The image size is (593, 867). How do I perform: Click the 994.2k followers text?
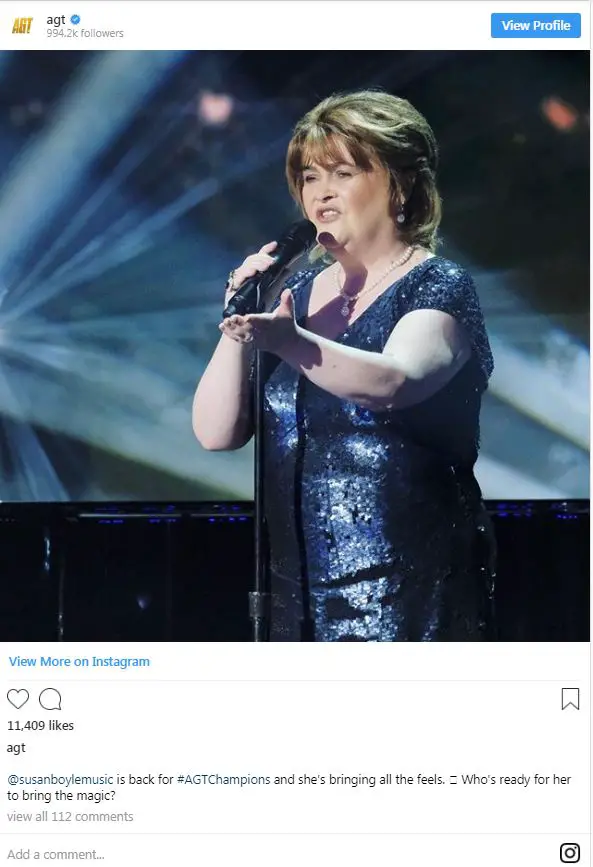click(x=85, y=33)
